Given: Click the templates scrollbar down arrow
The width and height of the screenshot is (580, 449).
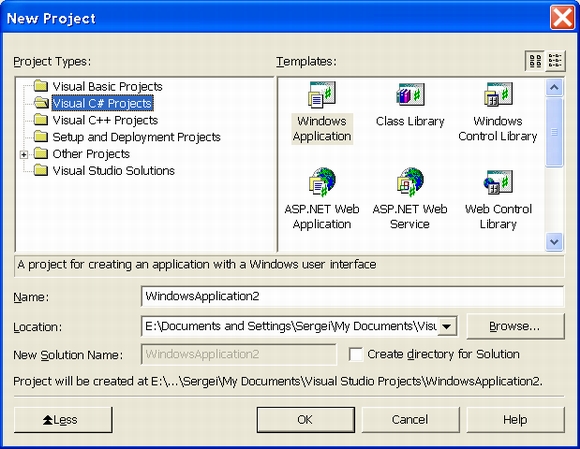Looking at the screenshot, I should [x=554, y=242].
